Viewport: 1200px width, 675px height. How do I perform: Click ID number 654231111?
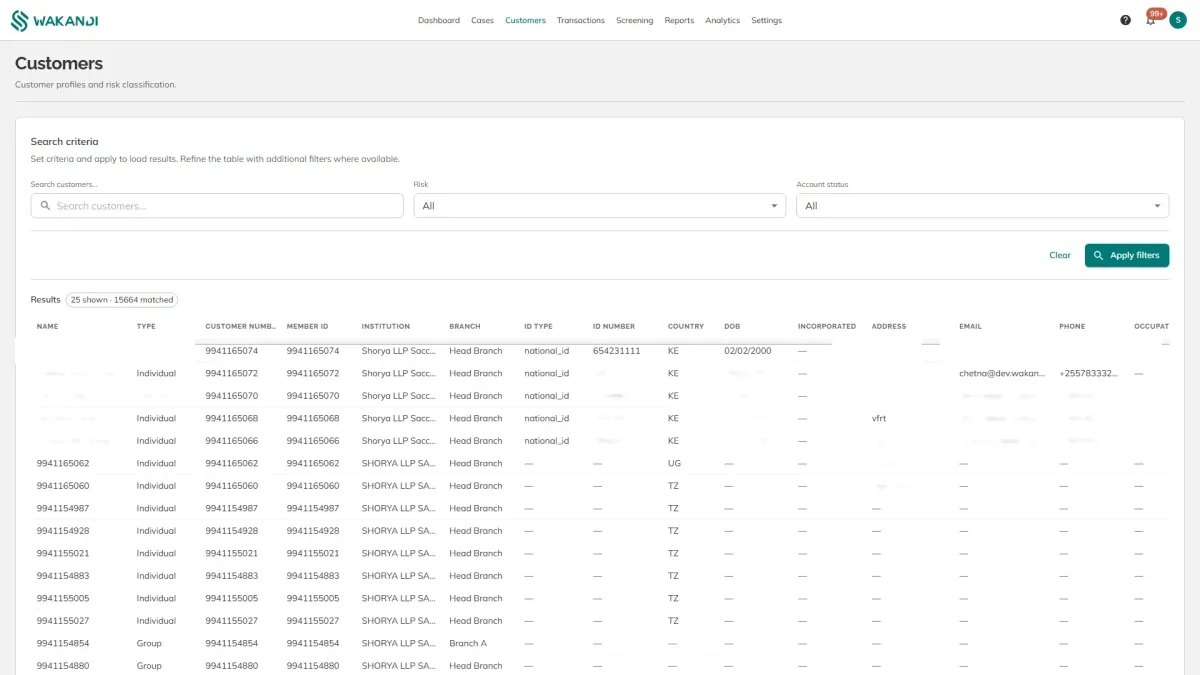coord(617,351)
